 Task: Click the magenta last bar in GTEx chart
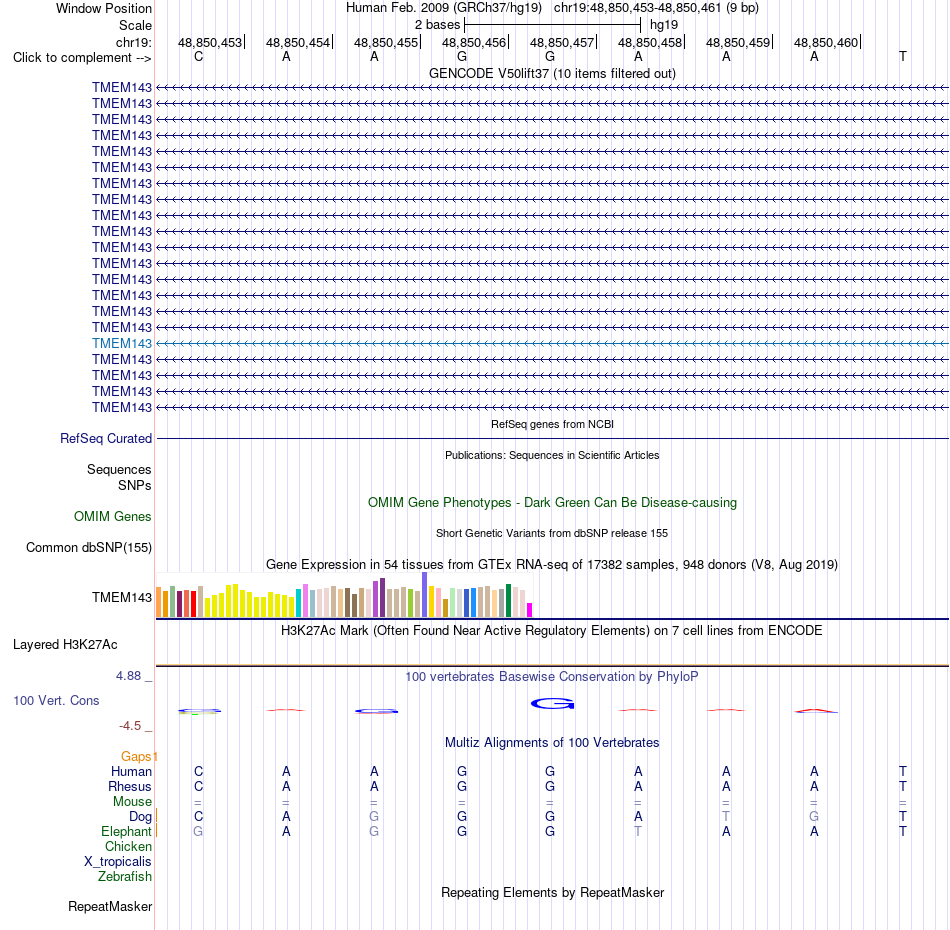530,610
